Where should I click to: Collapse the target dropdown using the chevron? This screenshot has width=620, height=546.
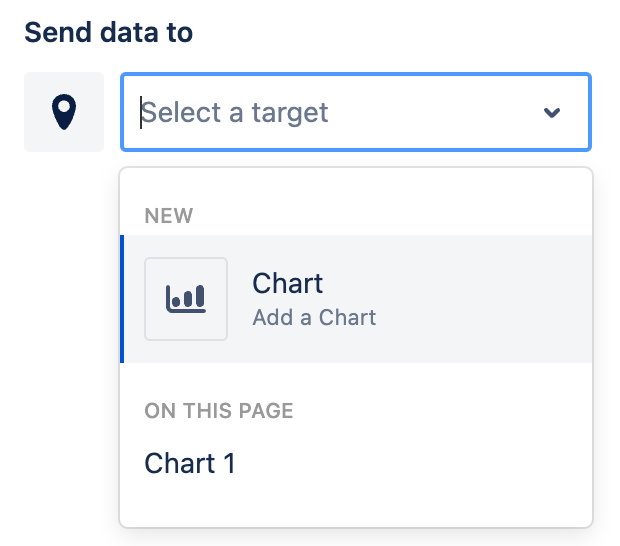click(551, 113)
